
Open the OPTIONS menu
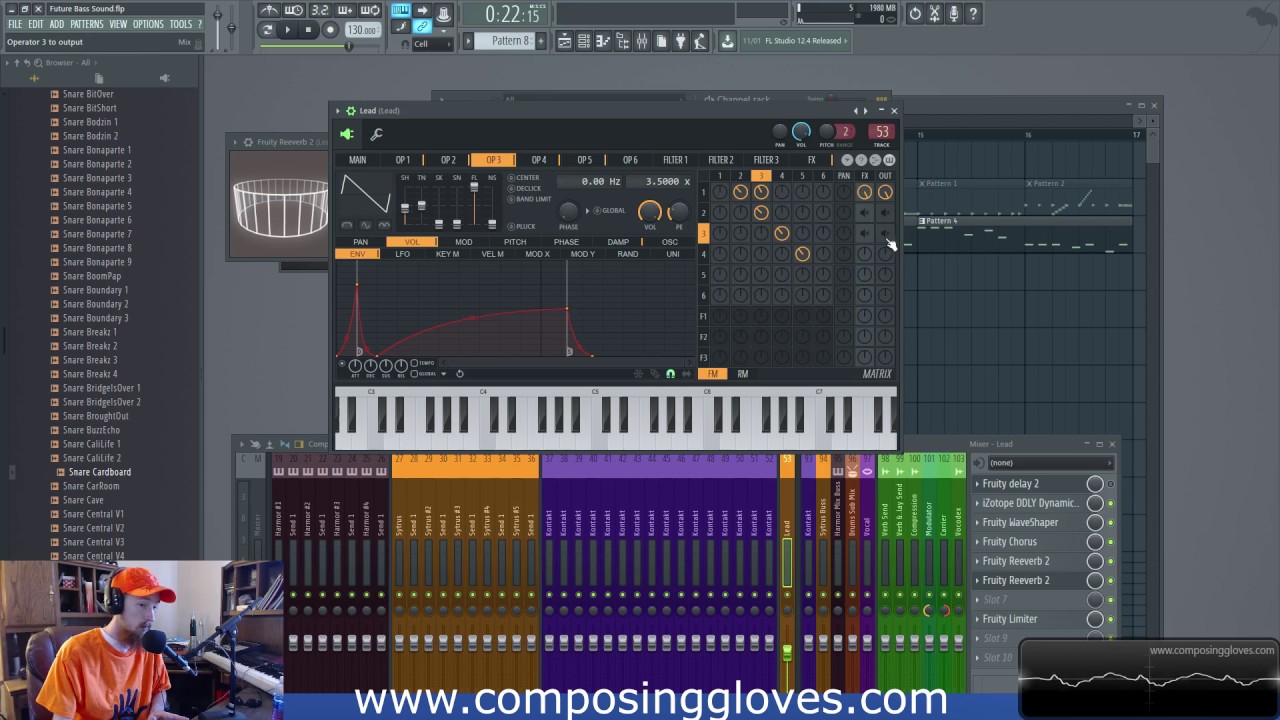click(148, 24)
